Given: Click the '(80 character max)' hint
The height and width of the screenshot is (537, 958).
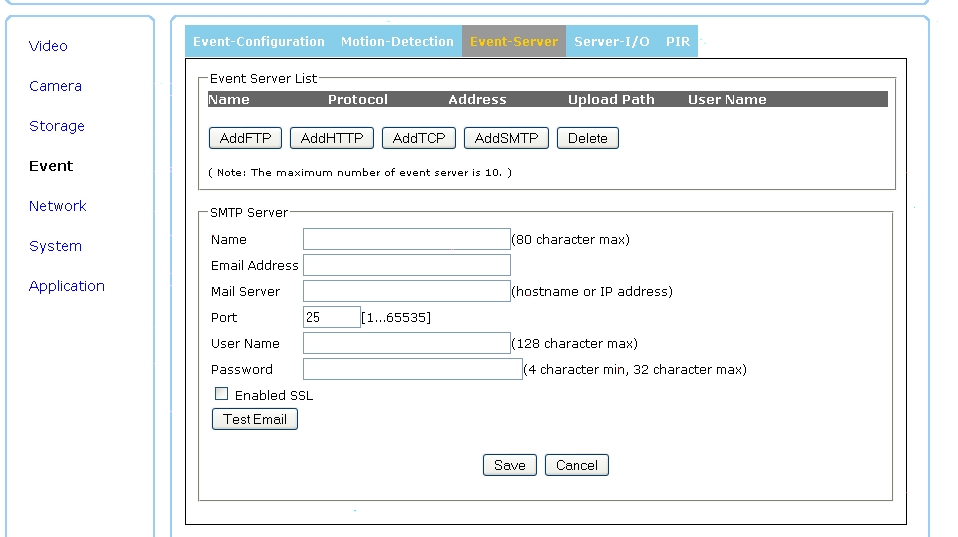Looking at the screenshot, I should 571,239.
